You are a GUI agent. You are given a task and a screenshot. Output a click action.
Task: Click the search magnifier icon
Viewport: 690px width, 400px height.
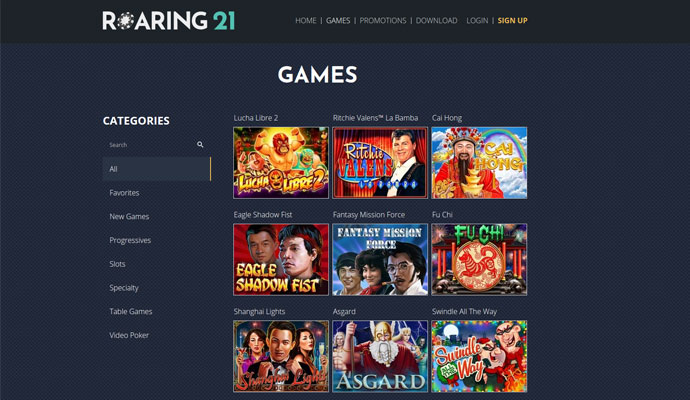(200, 144)
